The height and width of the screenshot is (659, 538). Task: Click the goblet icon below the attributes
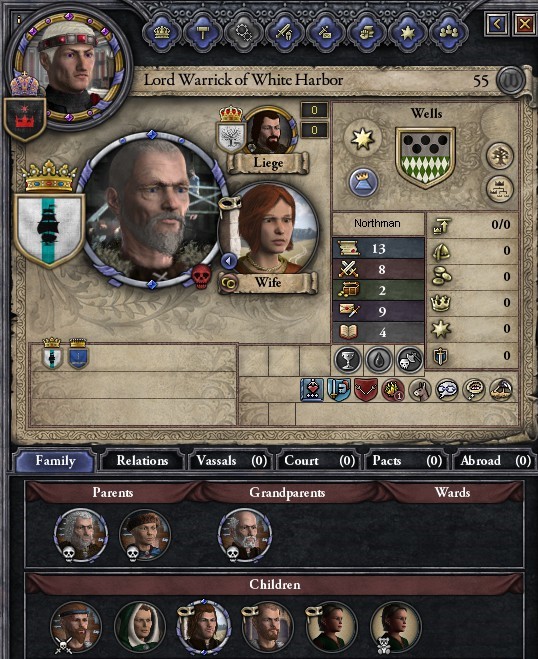[348, 360]
